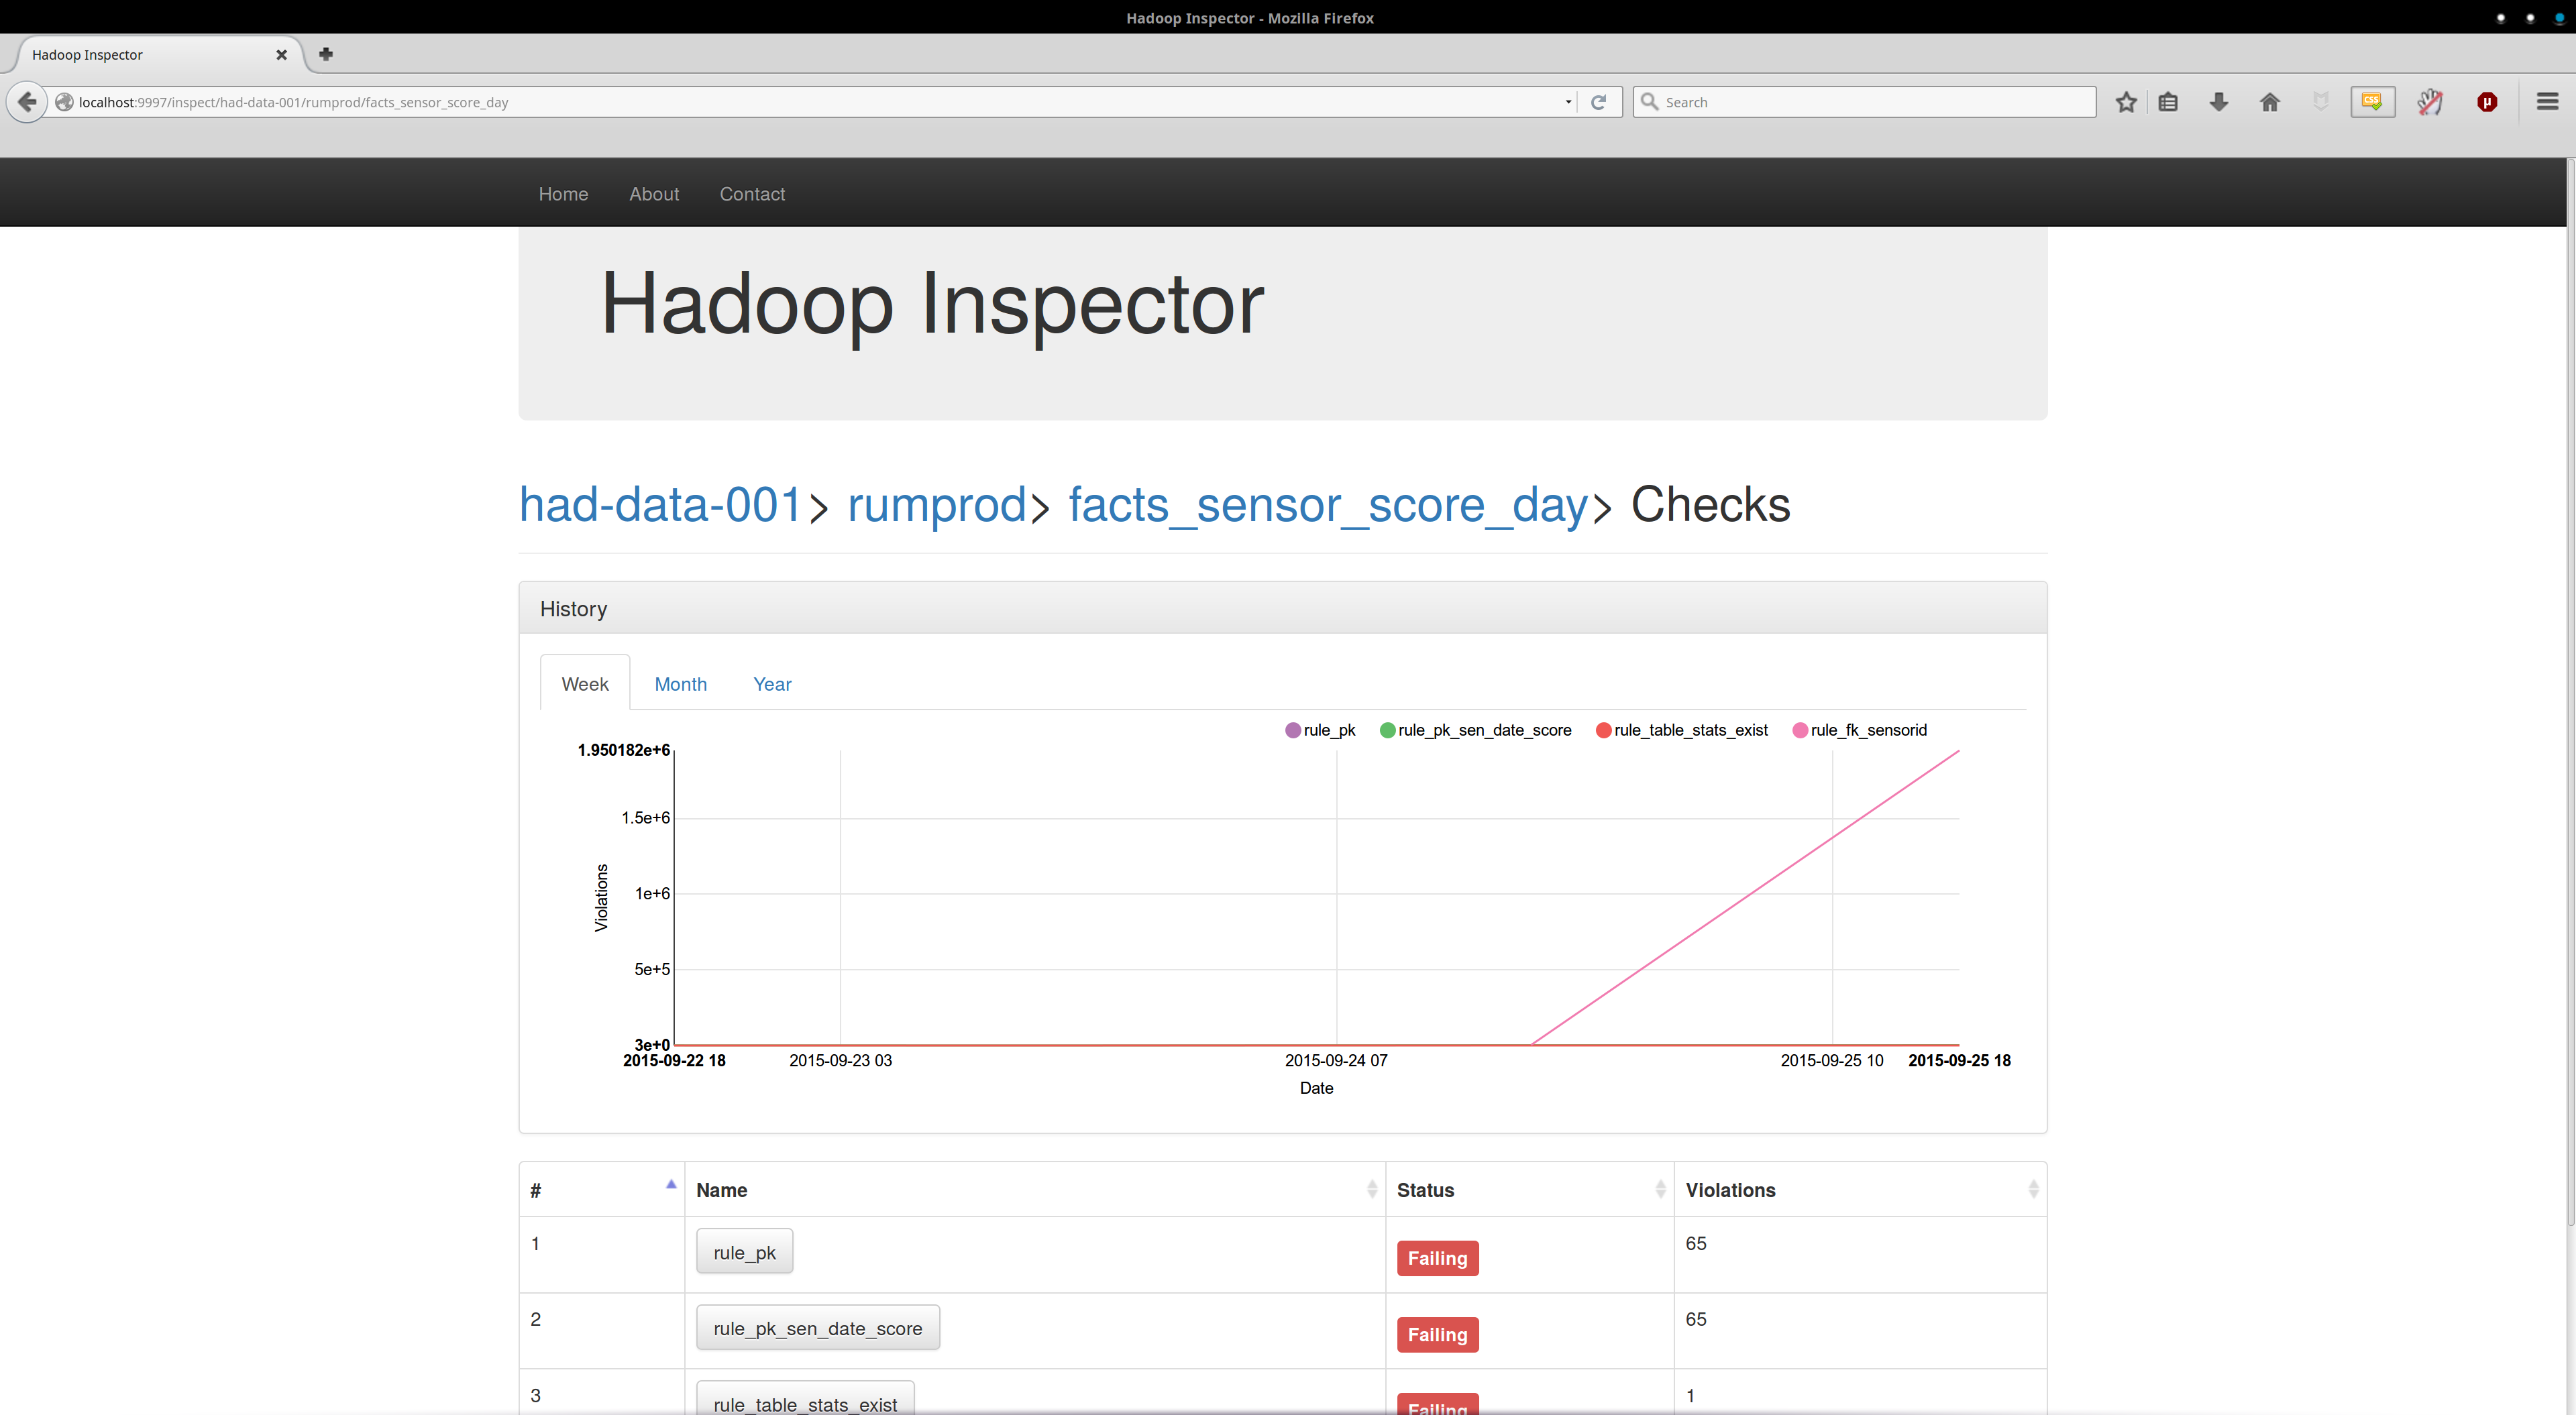Follow the rumprod breadcrumb link
This screenshot has width=2576, height=1415.
click(x=936, y=505)
